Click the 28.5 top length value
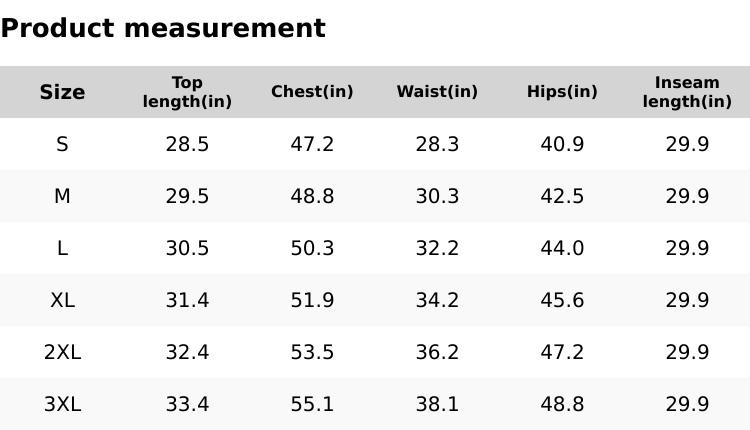 (187, 144)
